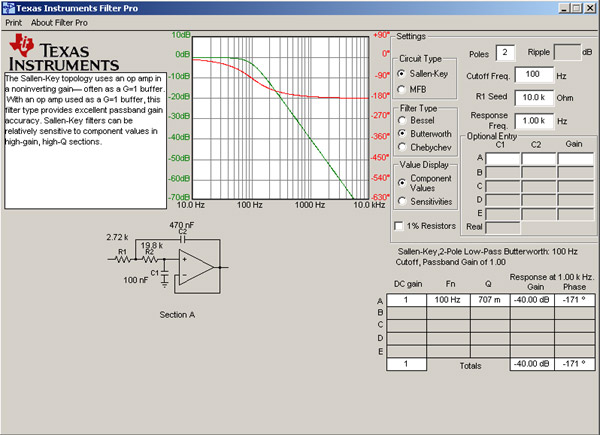Click the Texas Instruments logo

pyautogui.click(x=64, y=53)
